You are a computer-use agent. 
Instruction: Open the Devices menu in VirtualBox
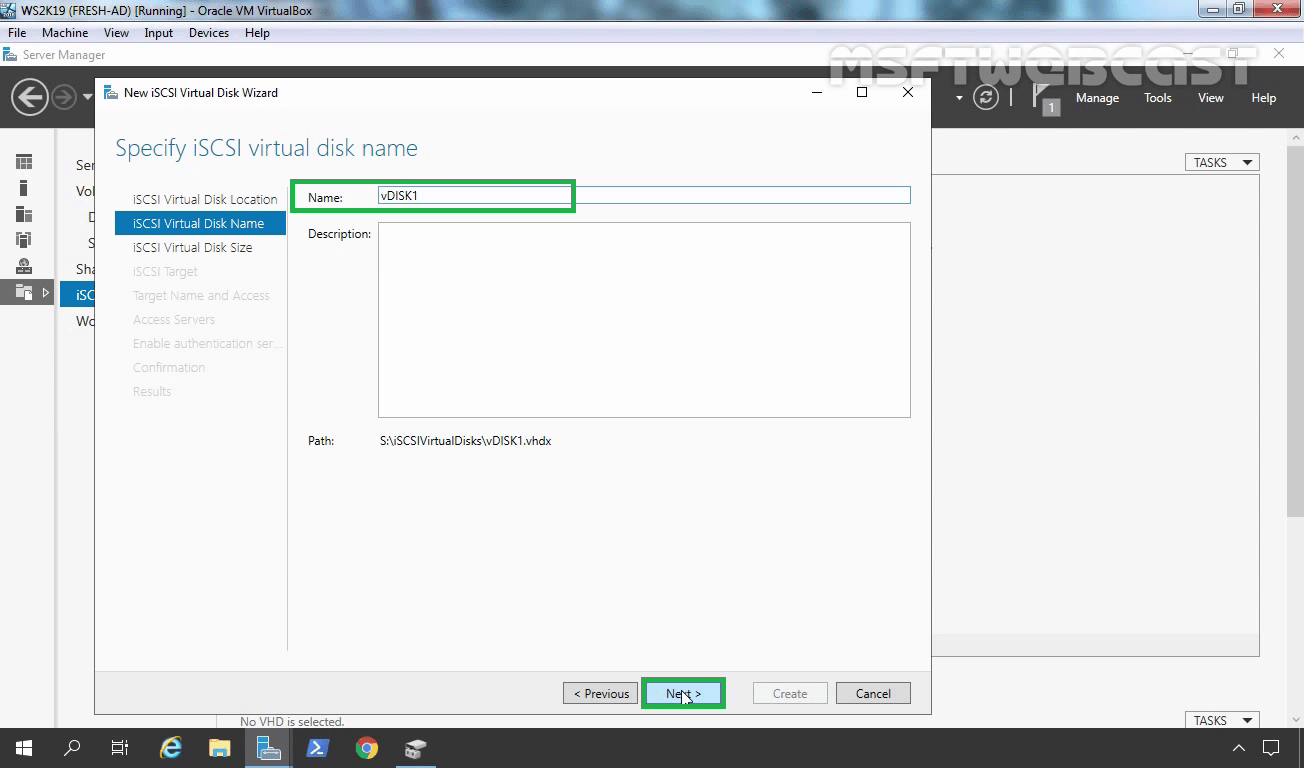[208, 32]
